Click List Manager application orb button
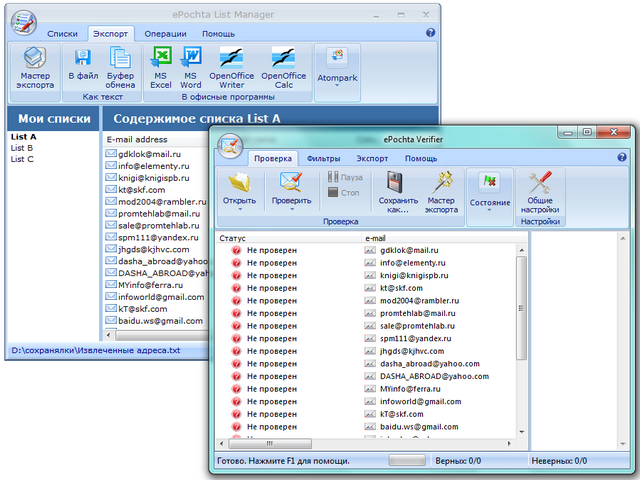Screen dimensions: 640x480 (24, 22)
